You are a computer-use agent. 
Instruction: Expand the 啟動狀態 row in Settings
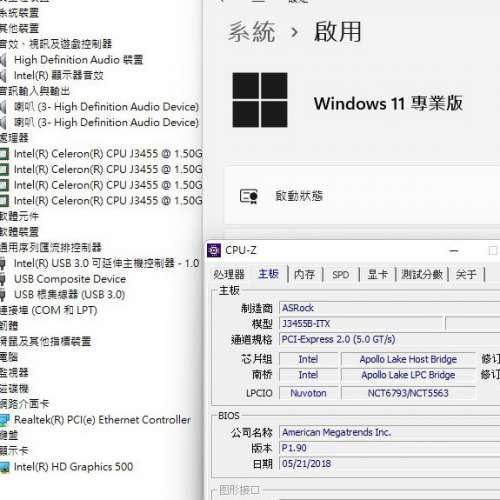tap(363, 196)
